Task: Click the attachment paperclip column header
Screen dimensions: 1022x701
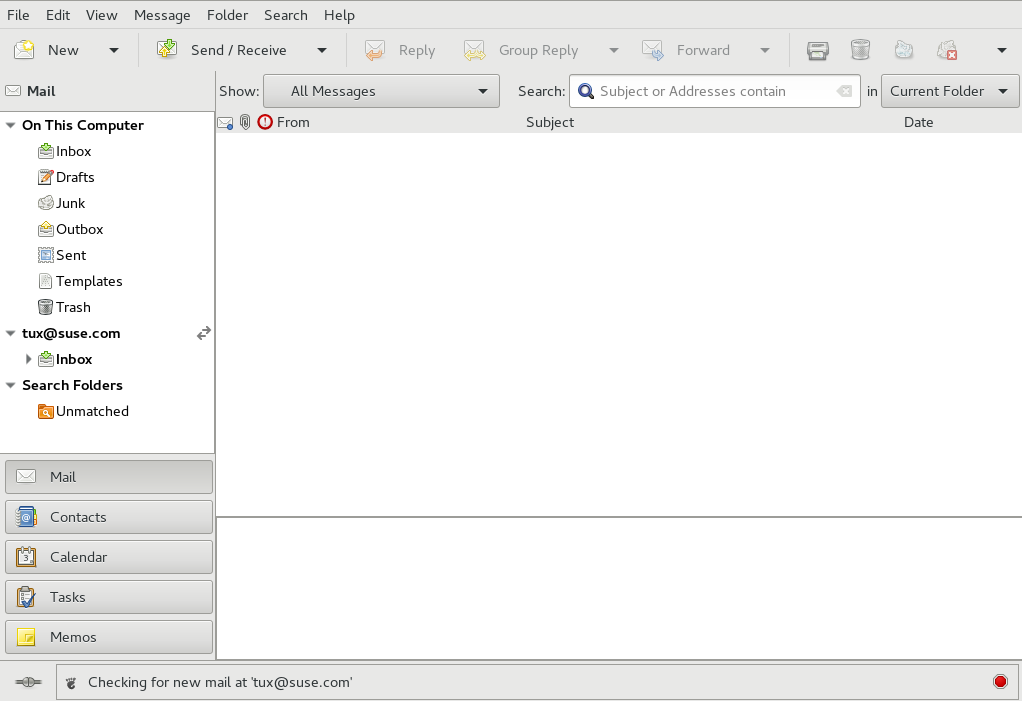Action: point(245,122)
